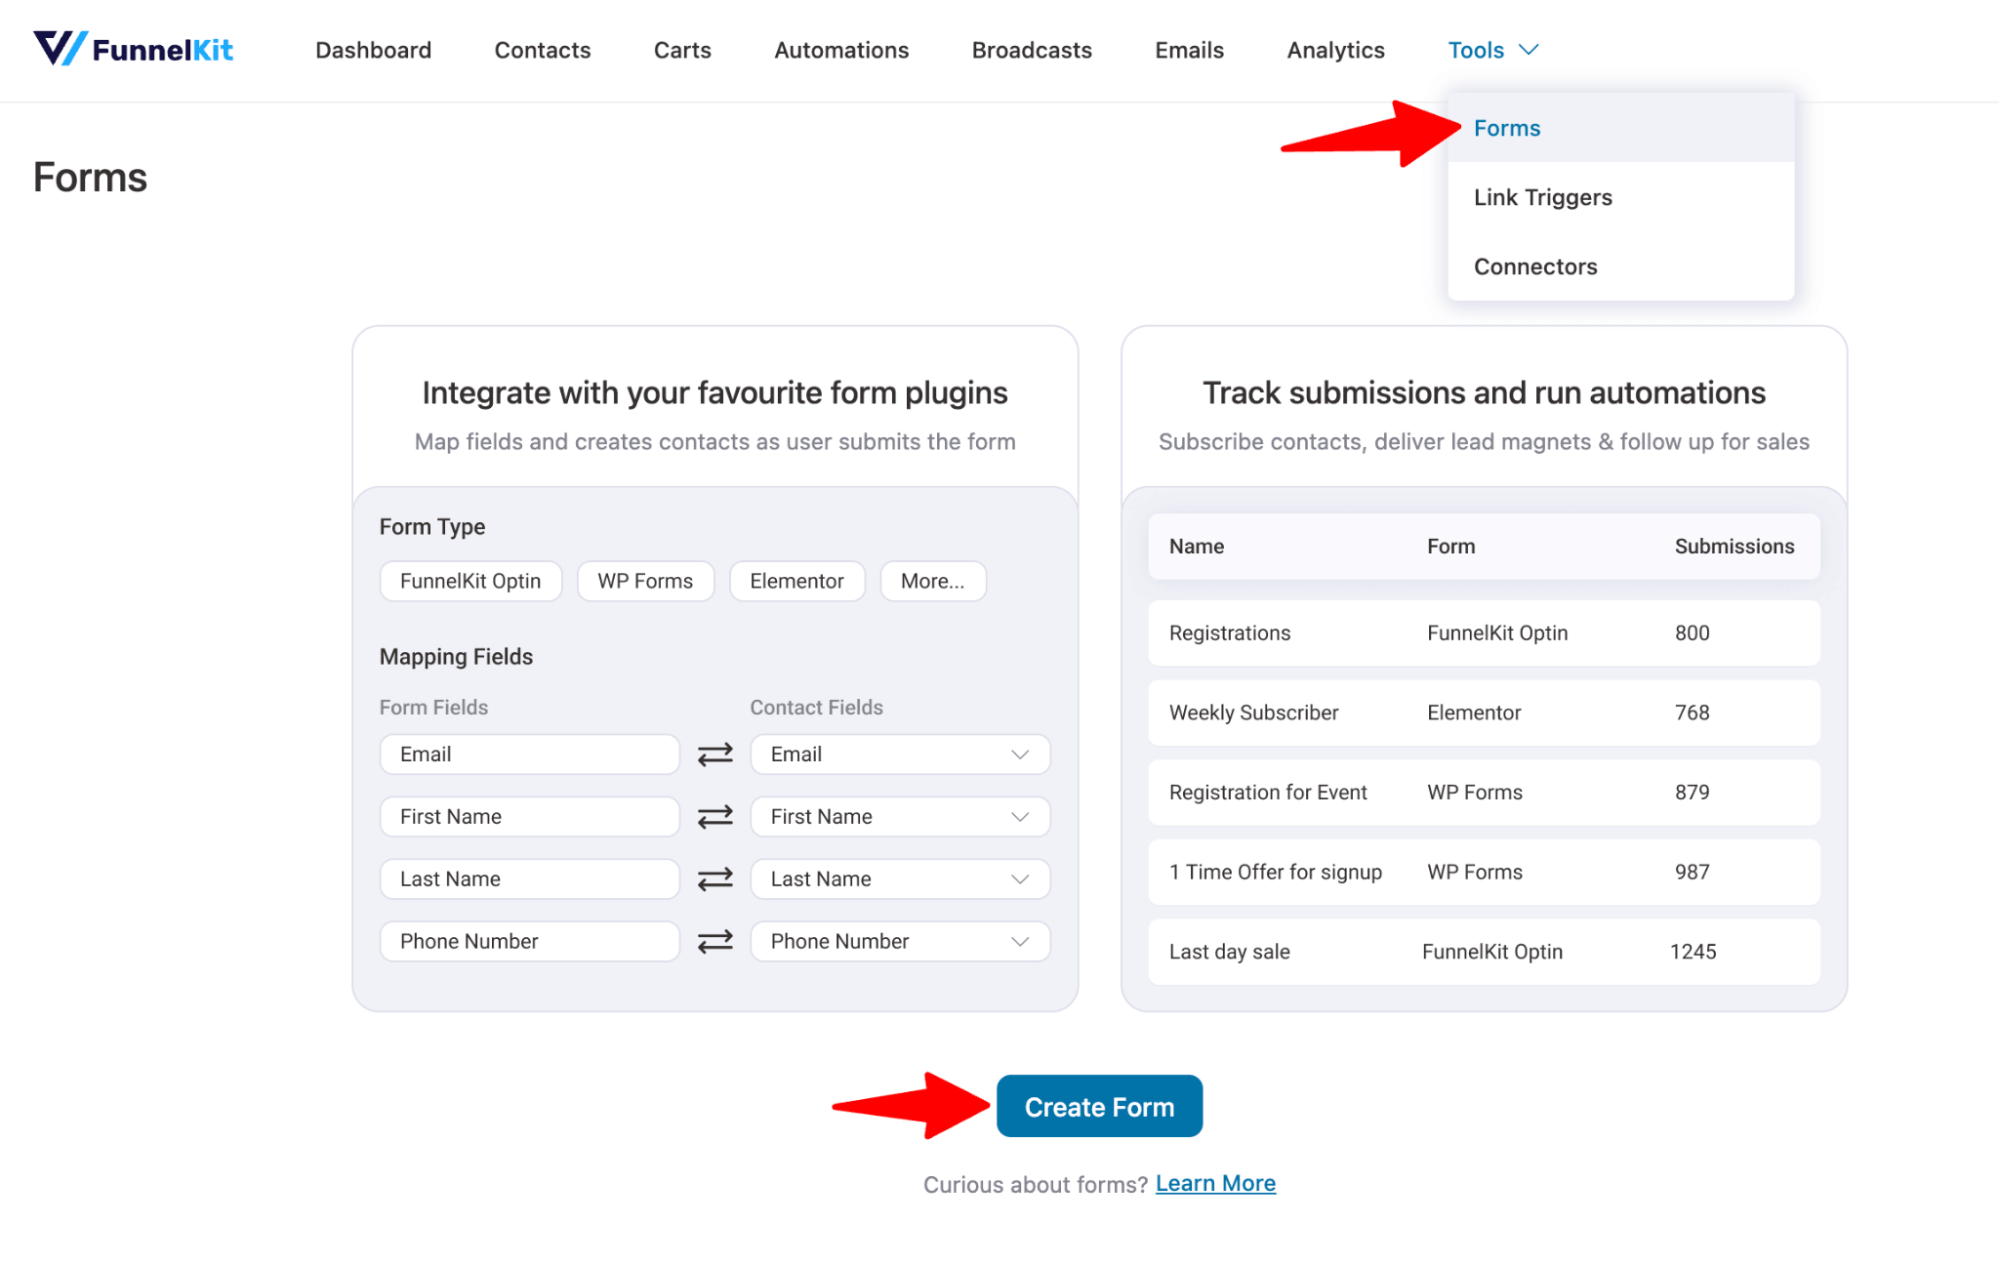Open the First Name contact field dropdown
This screenshot has height=1265, width=1999.
click(900, 817)
